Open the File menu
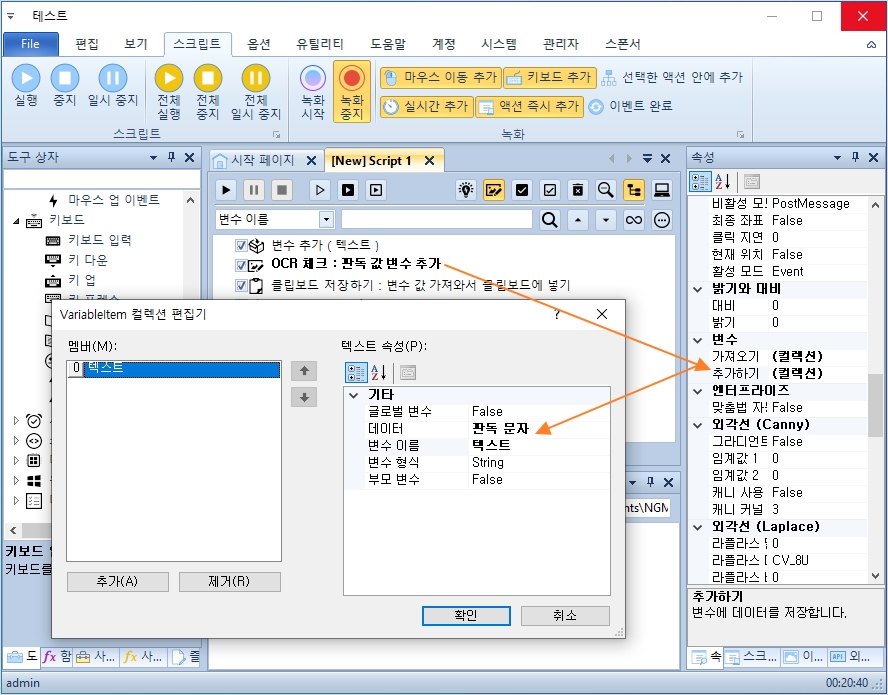The image size is (888, 695). [x=31, y=44]
